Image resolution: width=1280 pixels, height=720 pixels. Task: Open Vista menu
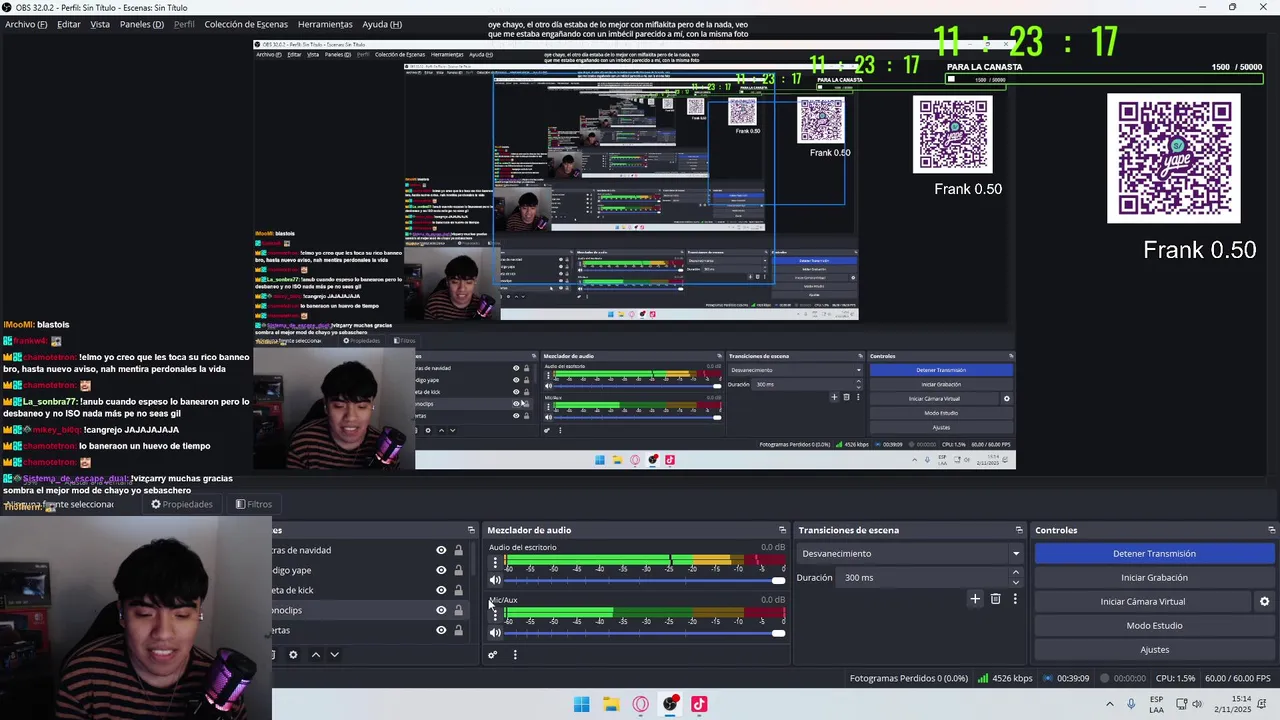click(x=100, y=24)
